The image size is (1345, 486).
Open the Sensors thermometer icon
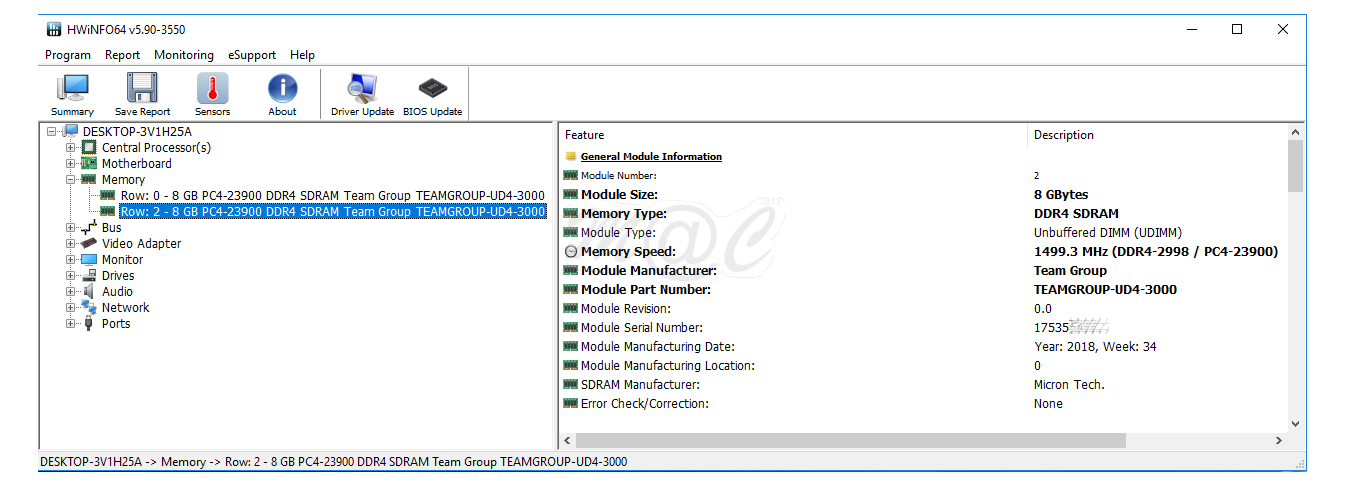point(212,88)
